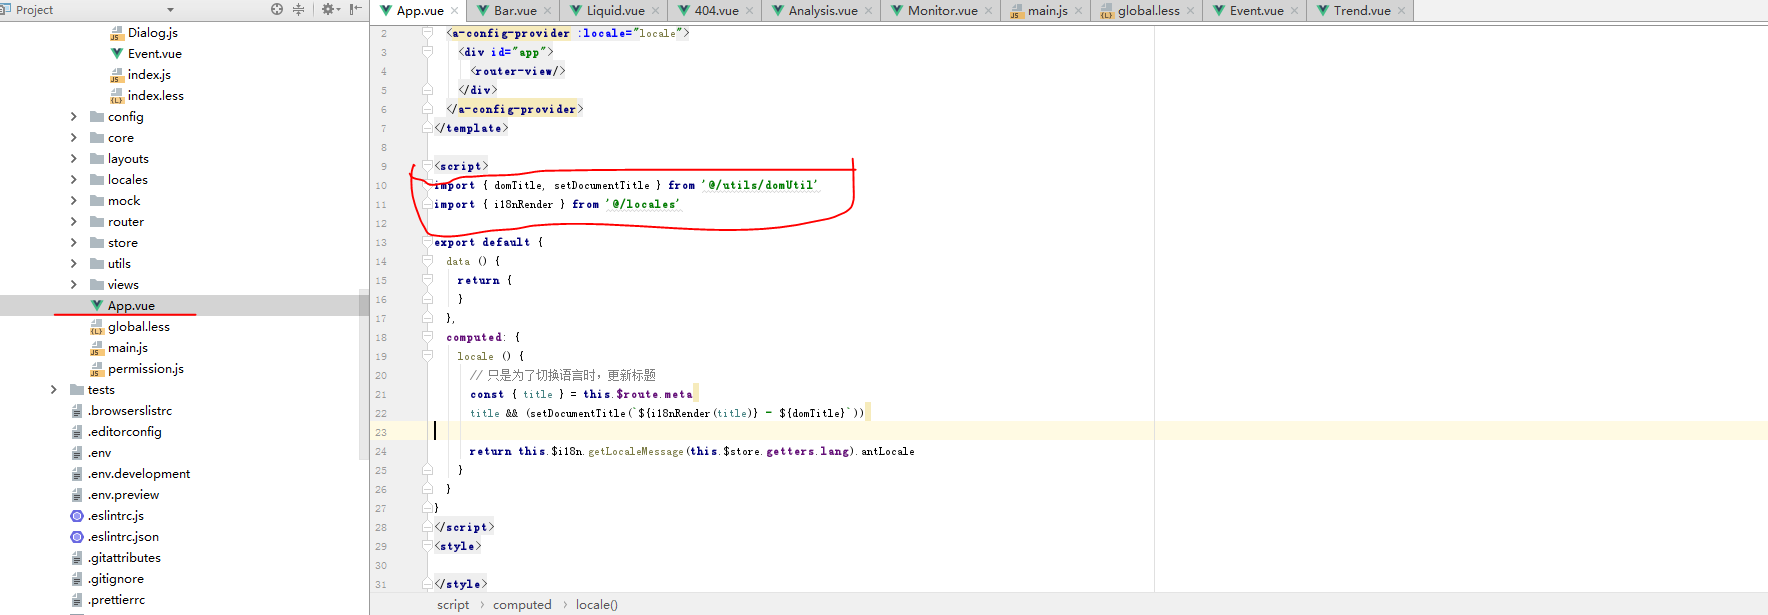Click the script breadcrumb

click(452, 605)
